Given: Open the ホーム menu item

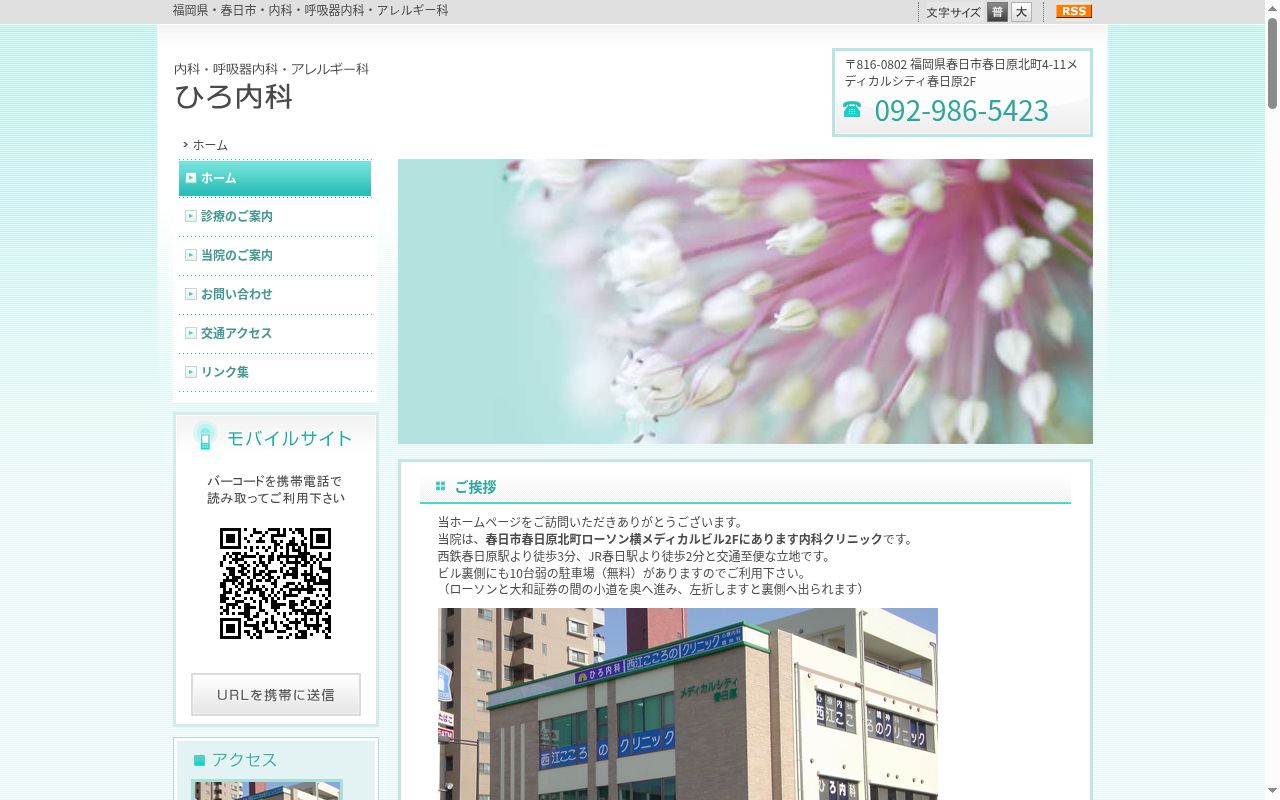Looking at the screenshot, I should (275, 178).
